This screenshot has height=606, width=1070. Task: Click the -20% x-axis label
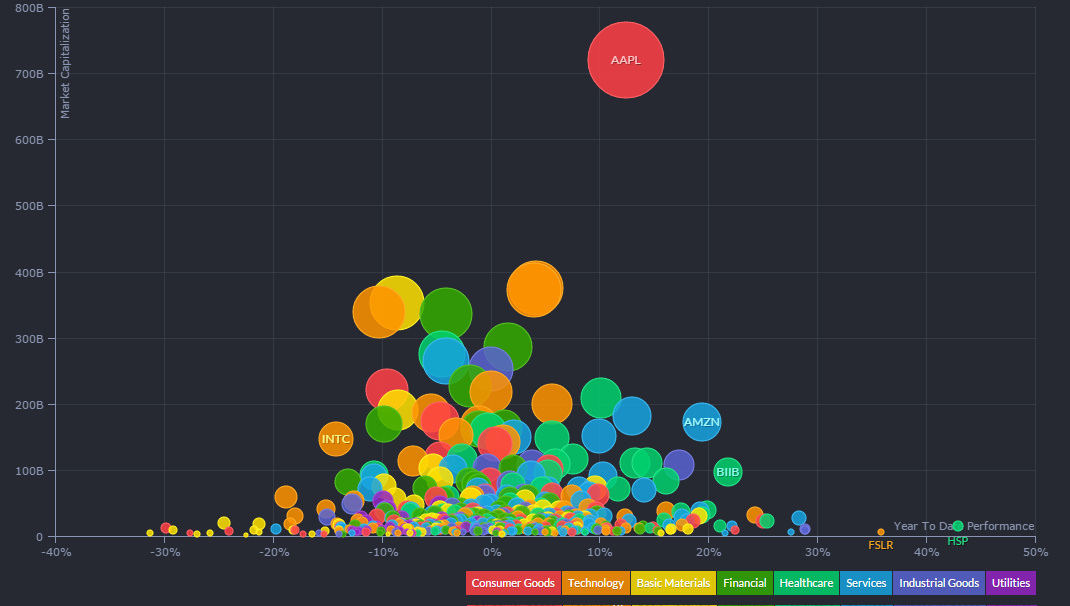pos(274,552)
